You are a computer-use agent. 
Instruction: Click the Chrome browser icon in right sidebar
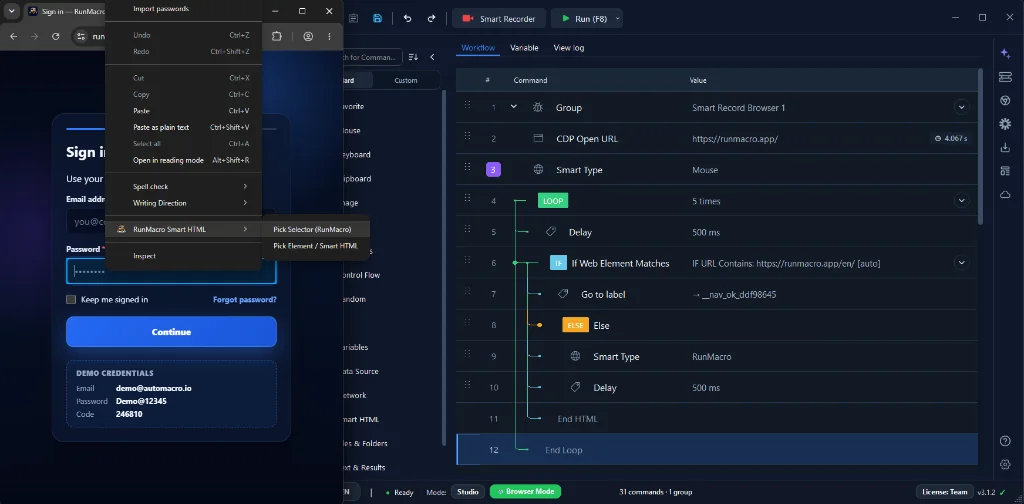1005,101
